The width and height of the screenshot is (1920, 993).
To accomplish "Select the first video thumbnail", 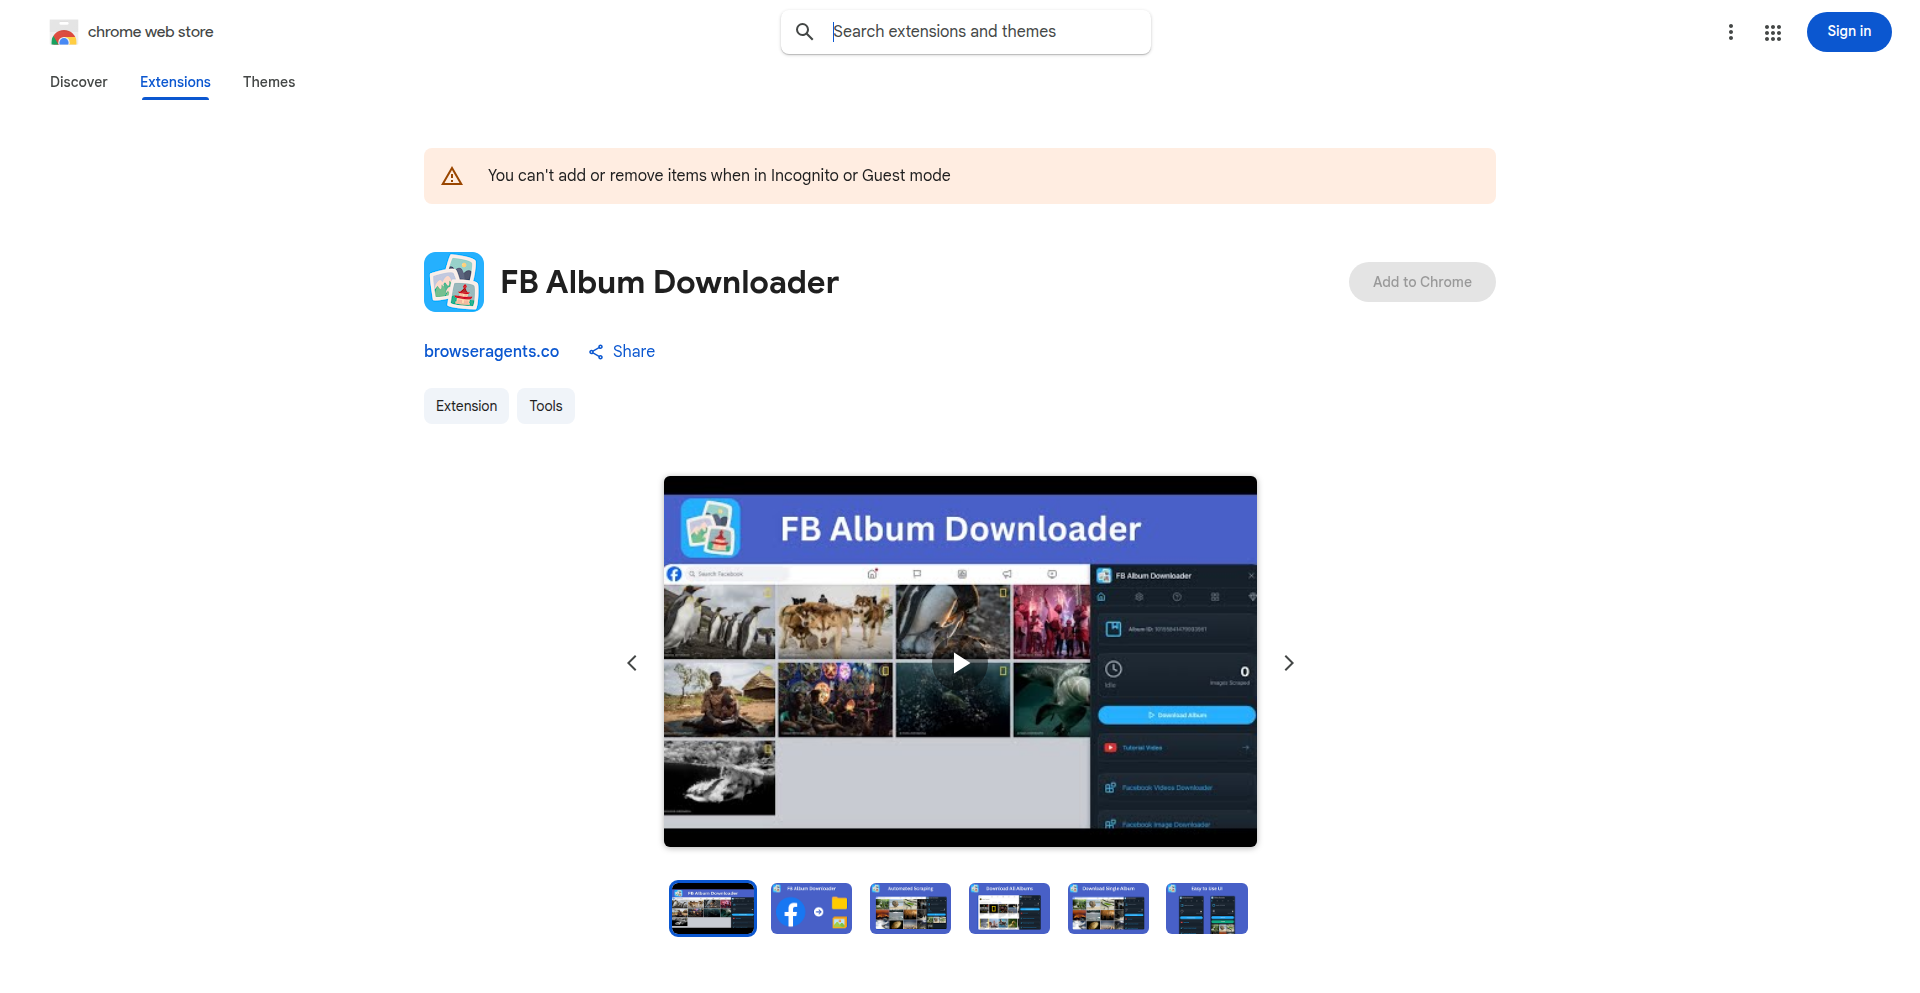I will coord(713,908).
